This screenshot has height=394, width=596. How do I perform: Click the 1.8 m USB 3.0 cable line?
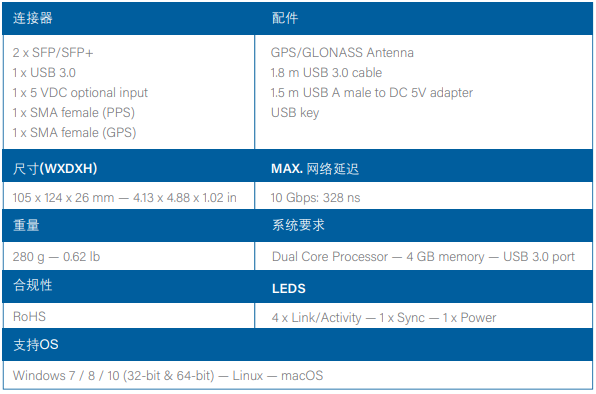(x=326, y=73)
